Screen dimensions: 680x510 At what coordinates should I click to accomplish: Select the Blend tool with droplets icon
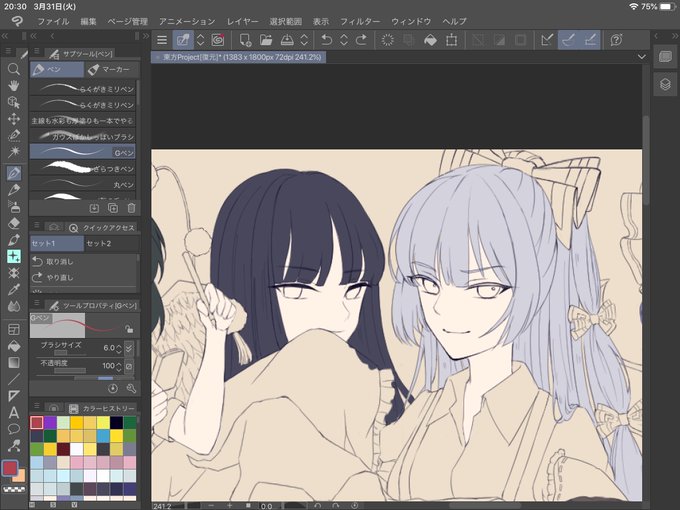(x=14, y=306)
